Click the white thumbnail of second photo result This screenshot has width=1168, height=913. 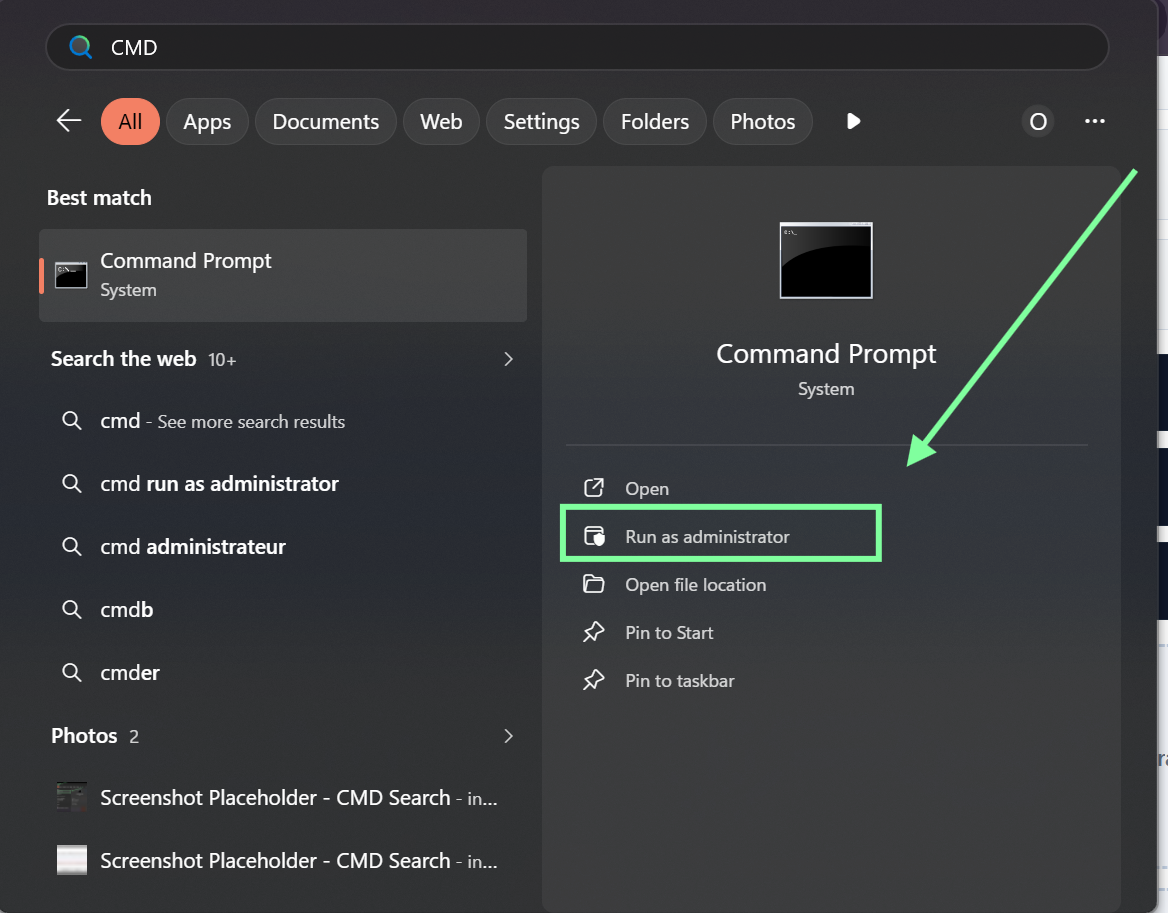tap(72, 860)
